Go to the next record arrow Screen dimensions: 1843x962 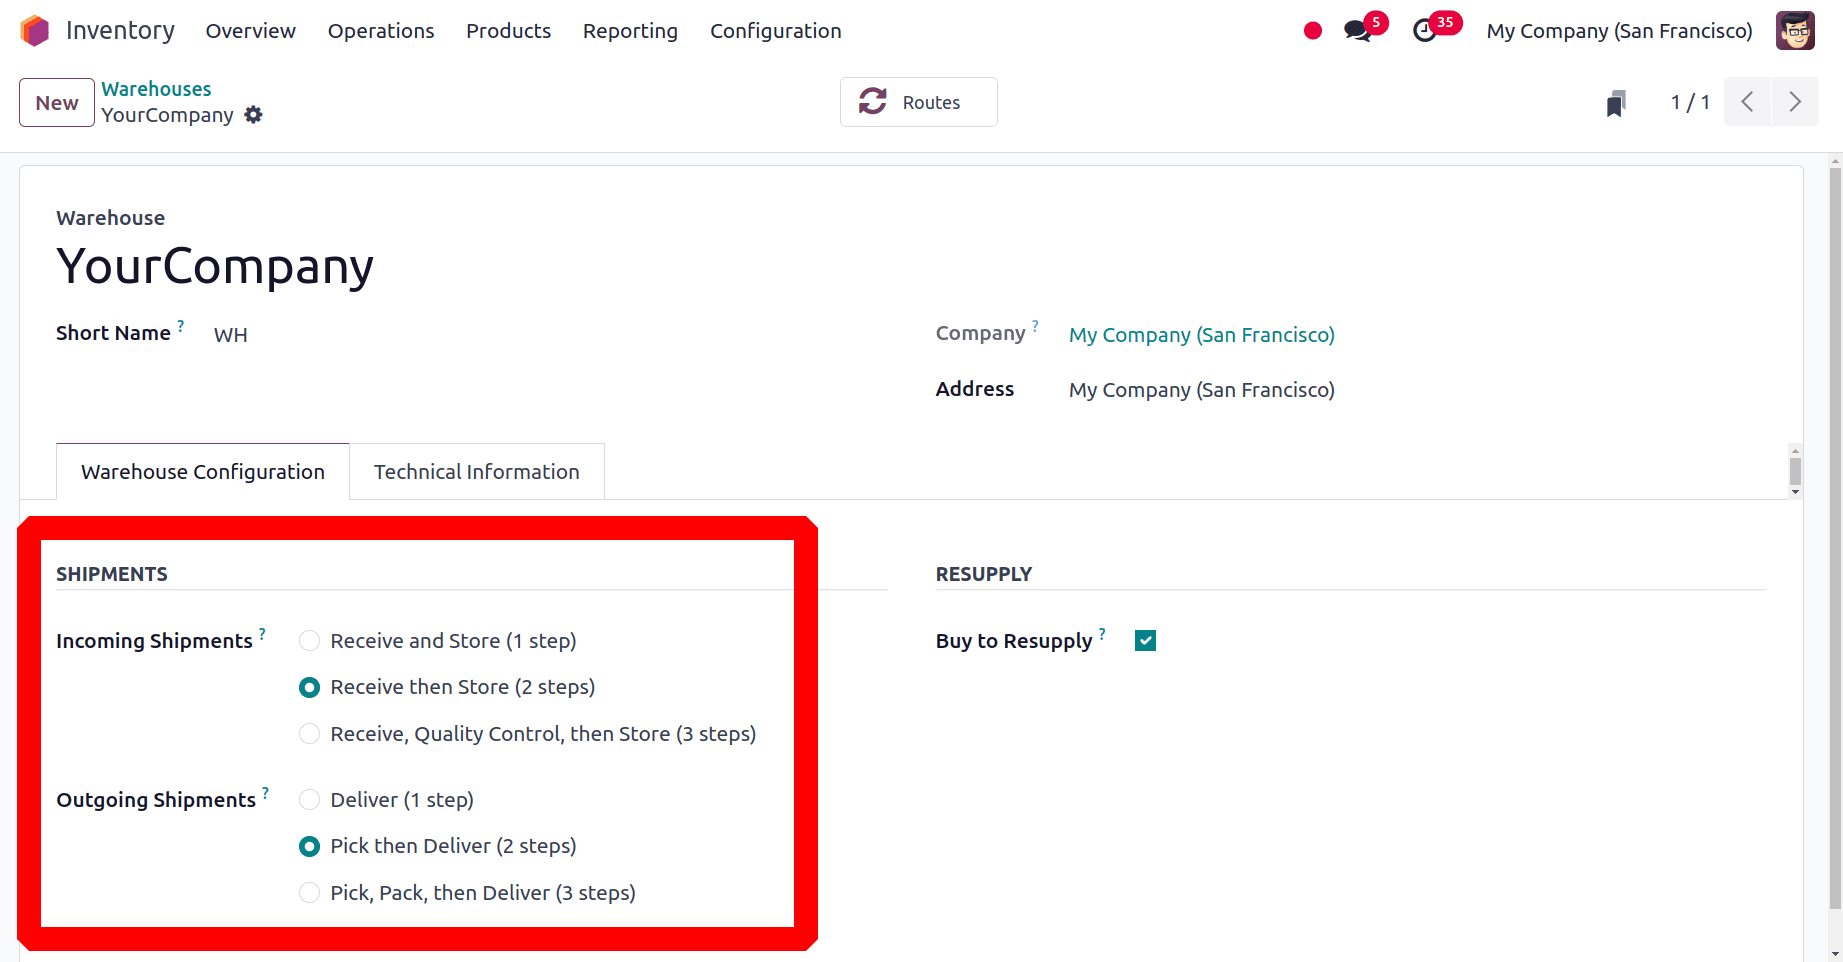point(1795,102)
